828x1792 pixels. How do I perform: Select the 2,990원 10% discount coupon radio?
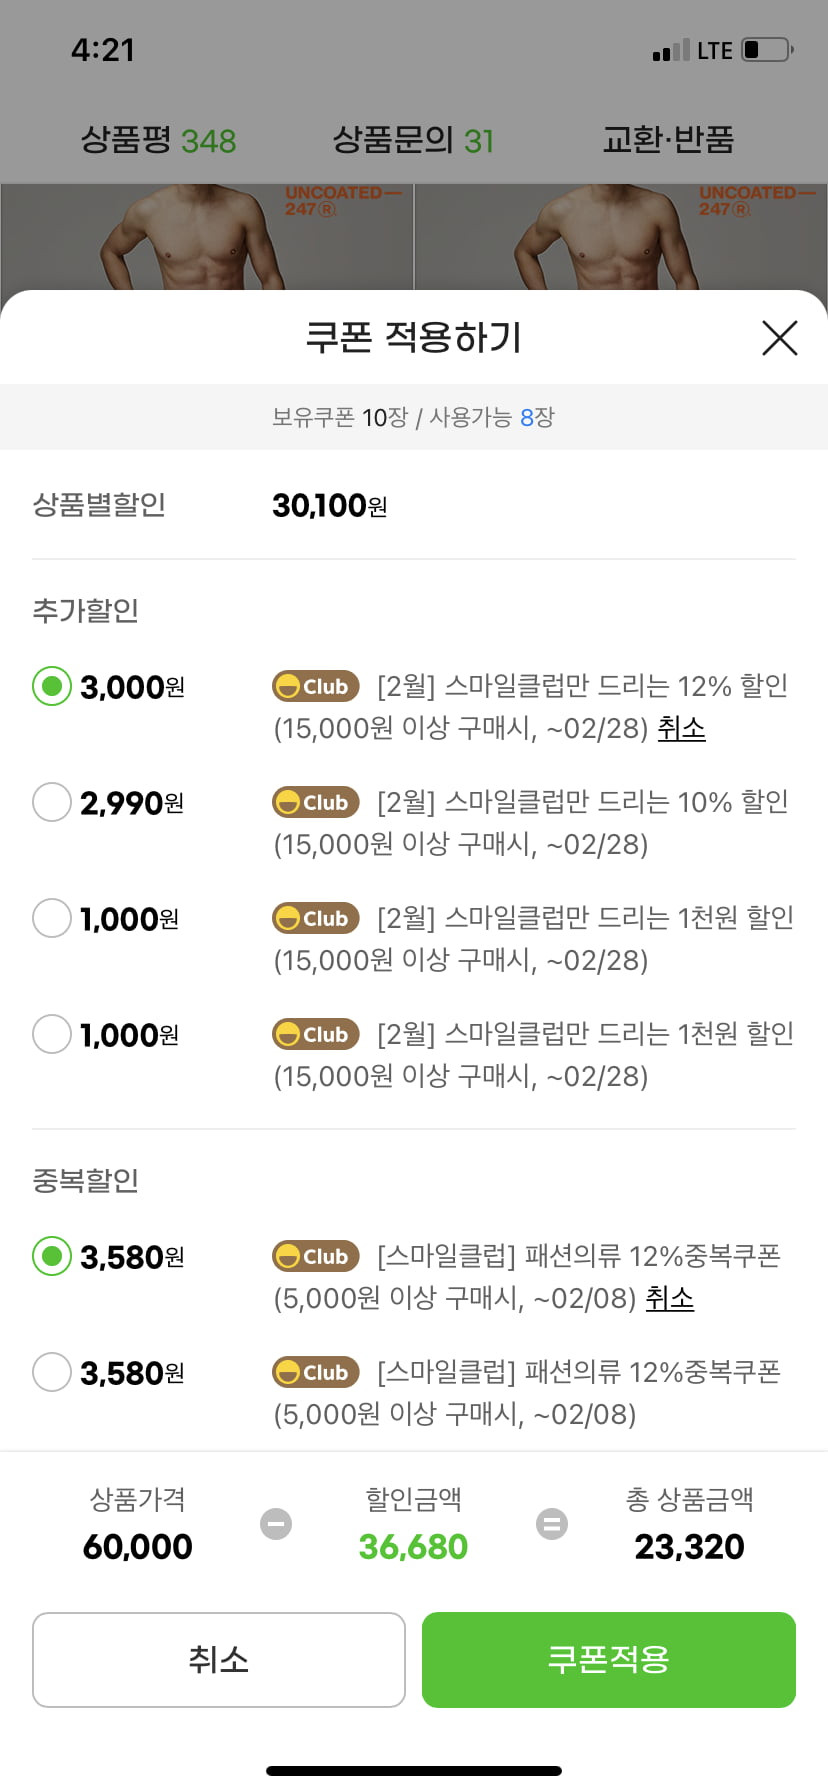52,802
